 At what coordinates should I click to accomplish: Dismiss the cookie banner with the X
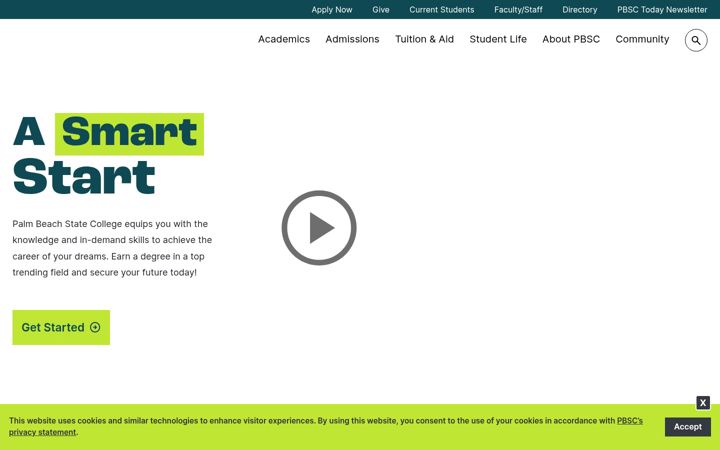[x=703, y=403]
